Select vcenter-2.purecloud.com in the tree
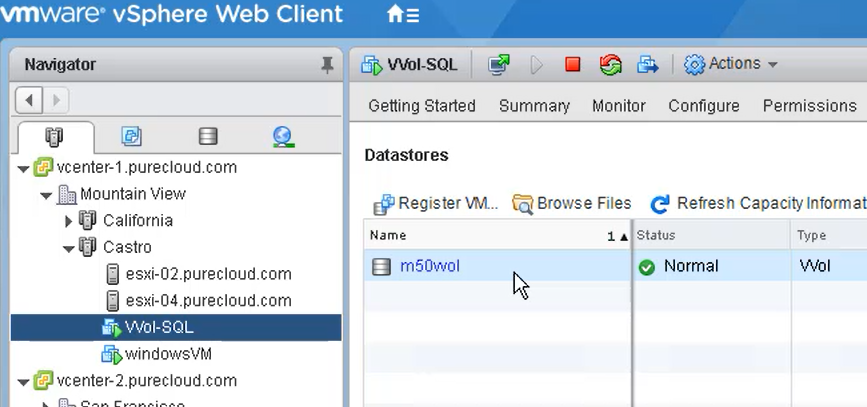Viewport: 867px width, 407px height. click(x=147, y=380)
